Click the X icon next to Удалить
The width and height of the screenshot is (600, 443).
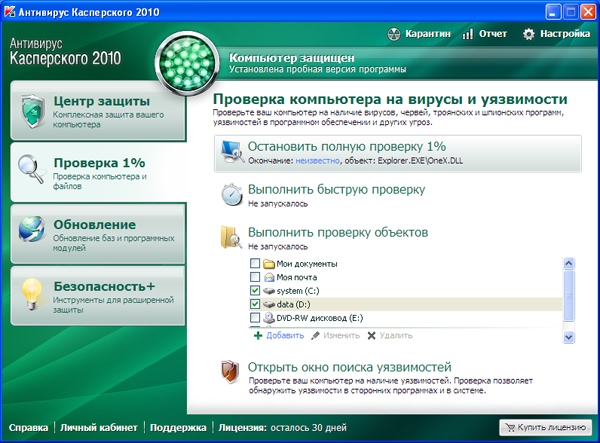pos(371,336)
